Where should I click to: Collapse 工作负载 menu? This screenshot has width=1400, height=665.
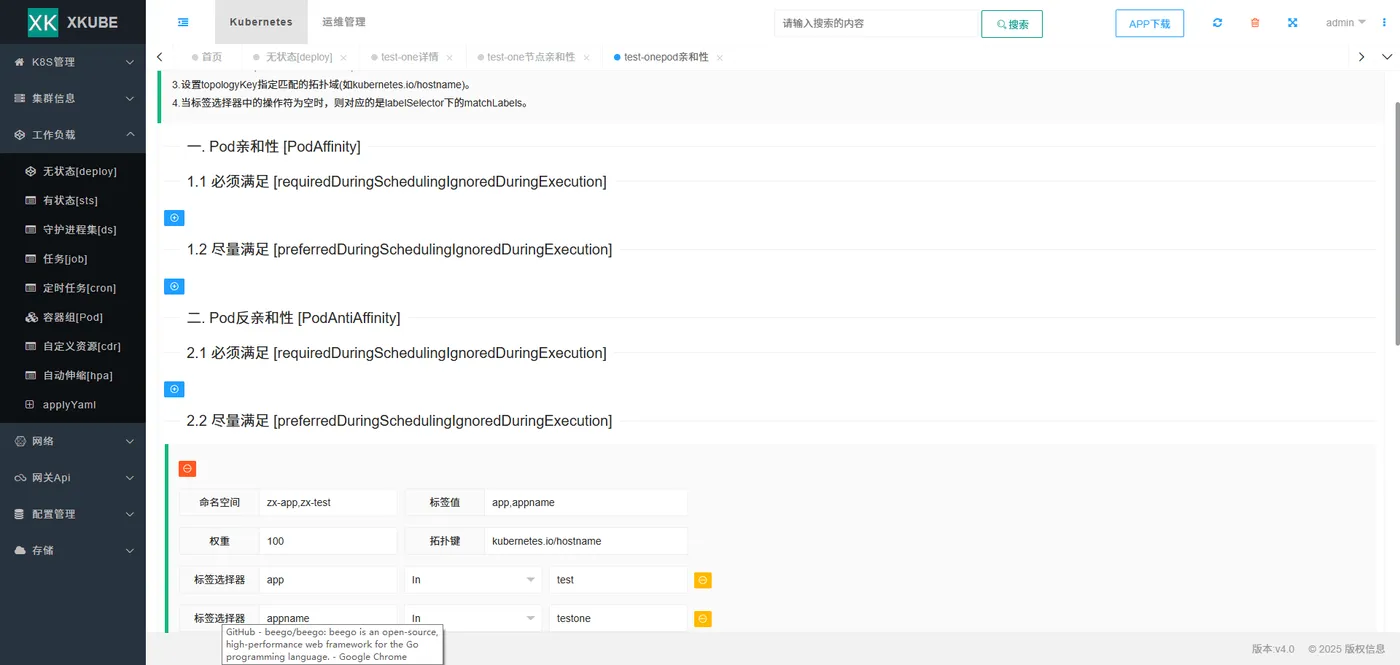[x=73, y=134]
